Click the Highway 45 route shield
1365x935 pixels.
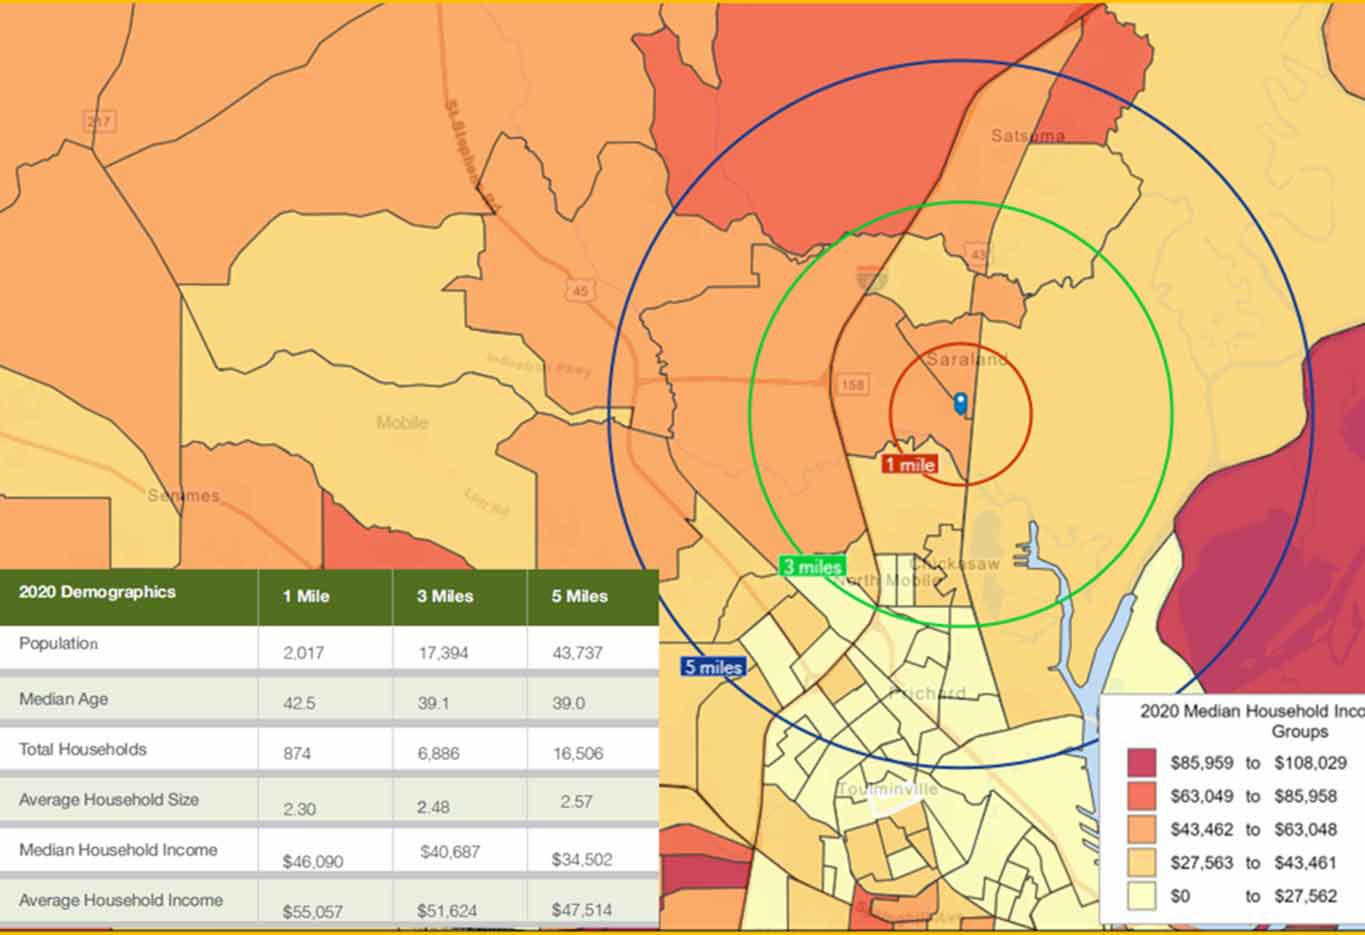(581, 291)
